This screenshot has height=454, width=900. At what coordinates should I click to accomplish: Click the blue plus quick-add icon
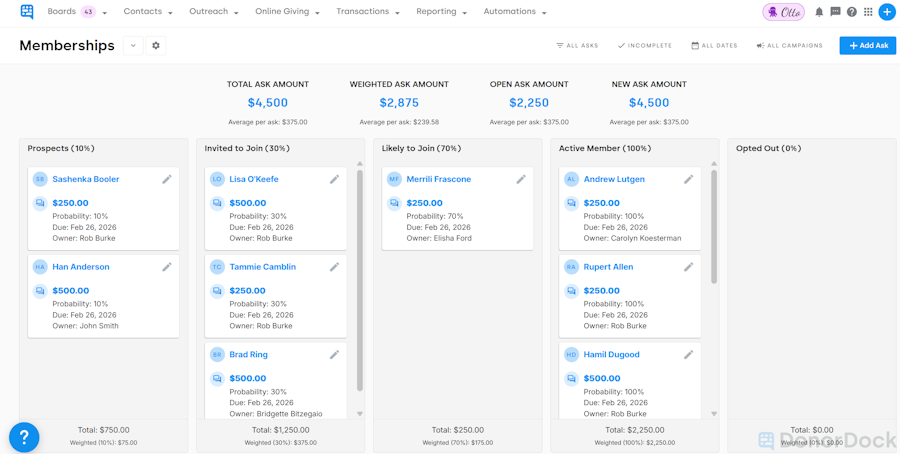click(886, 12)
